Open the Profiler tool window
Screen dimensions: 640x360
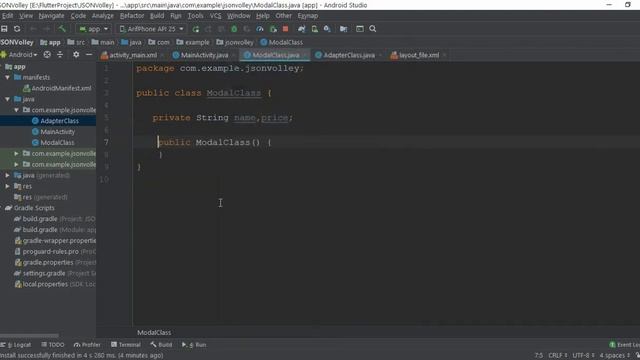point(87,345)
